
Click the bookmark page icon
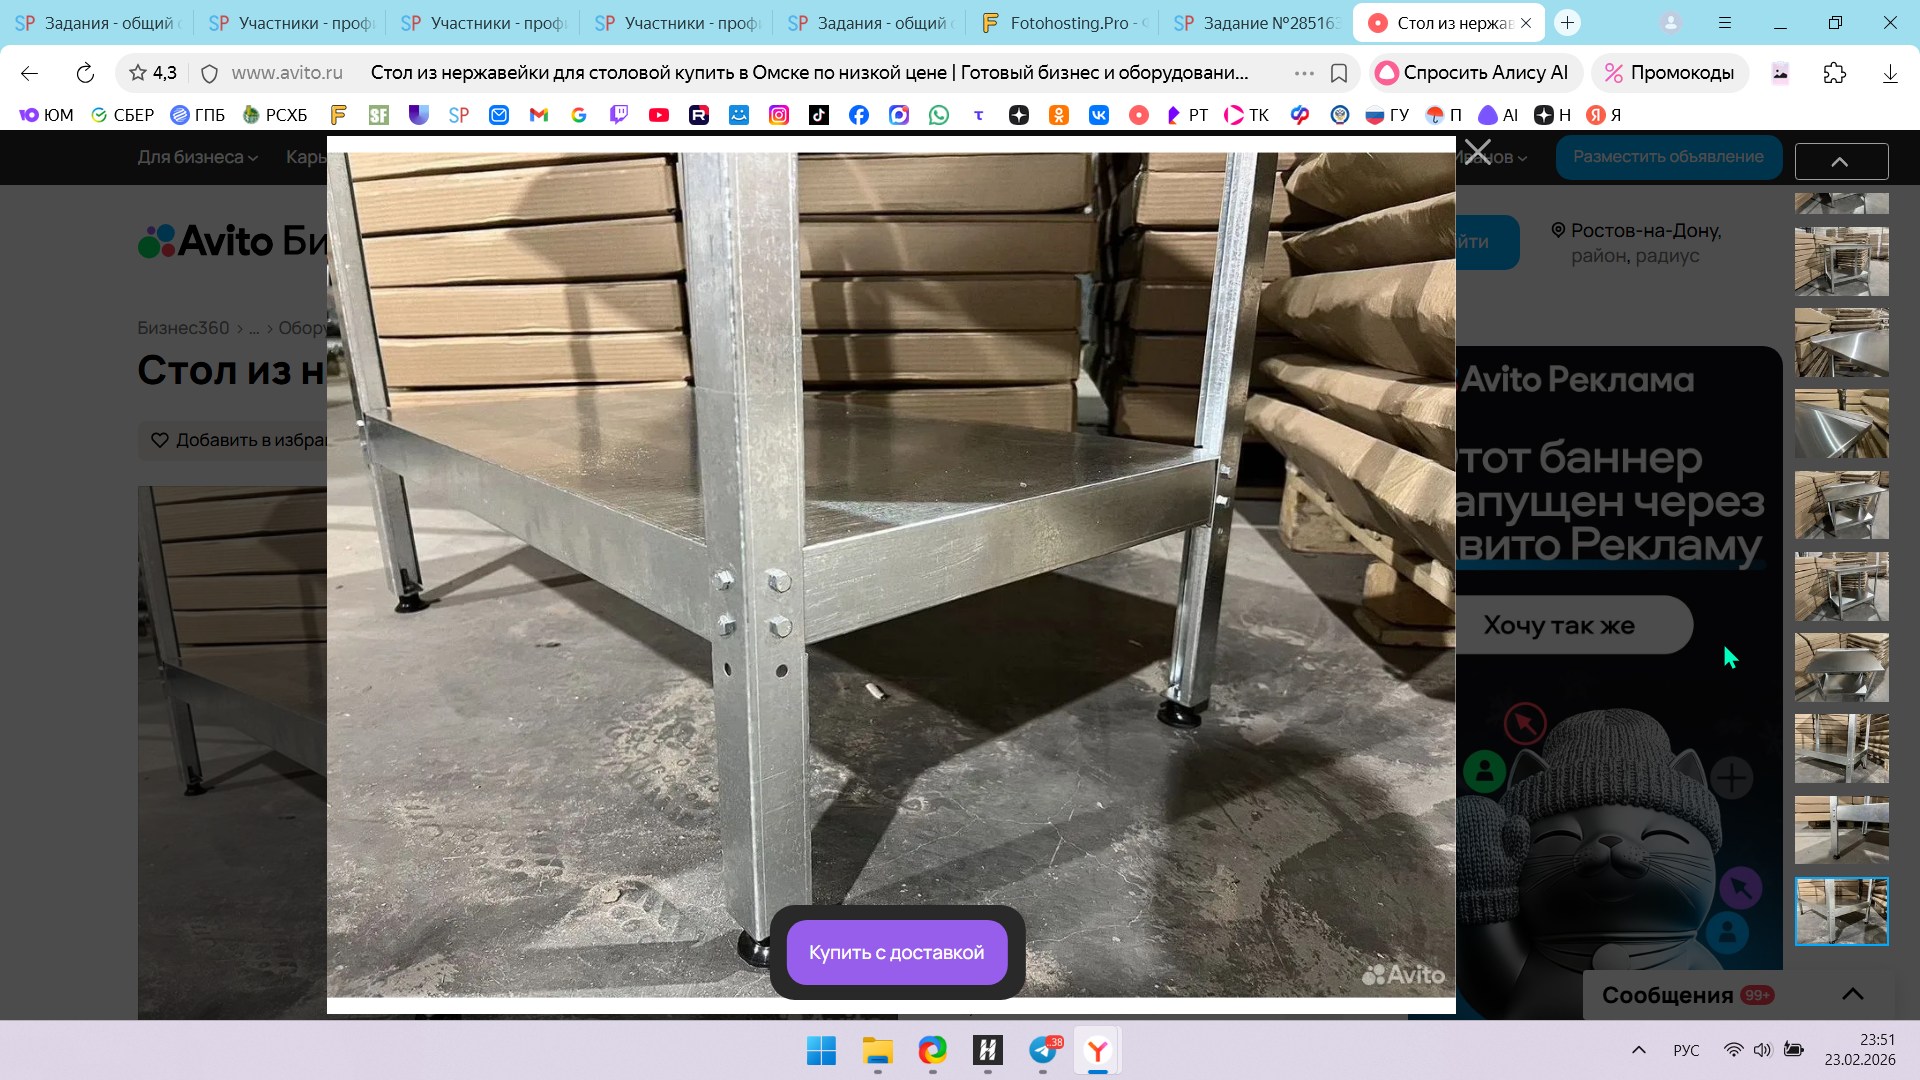[1339, 73]
